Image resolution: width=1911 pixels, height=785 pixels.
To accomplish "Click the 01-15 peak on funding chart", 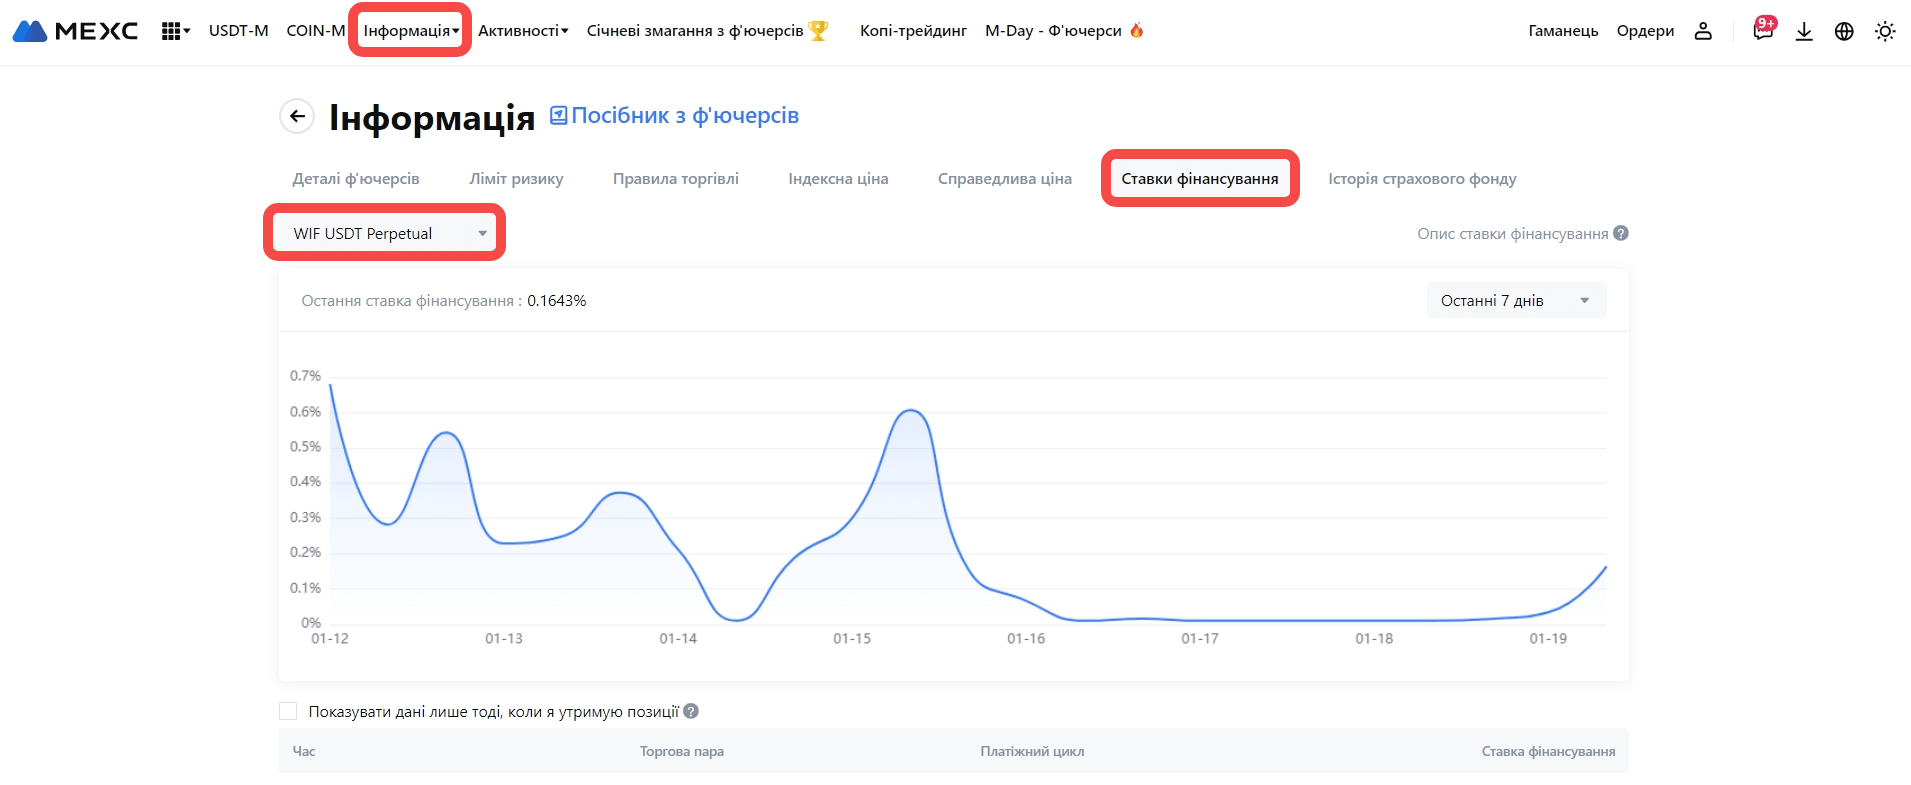I will point(911,411).
